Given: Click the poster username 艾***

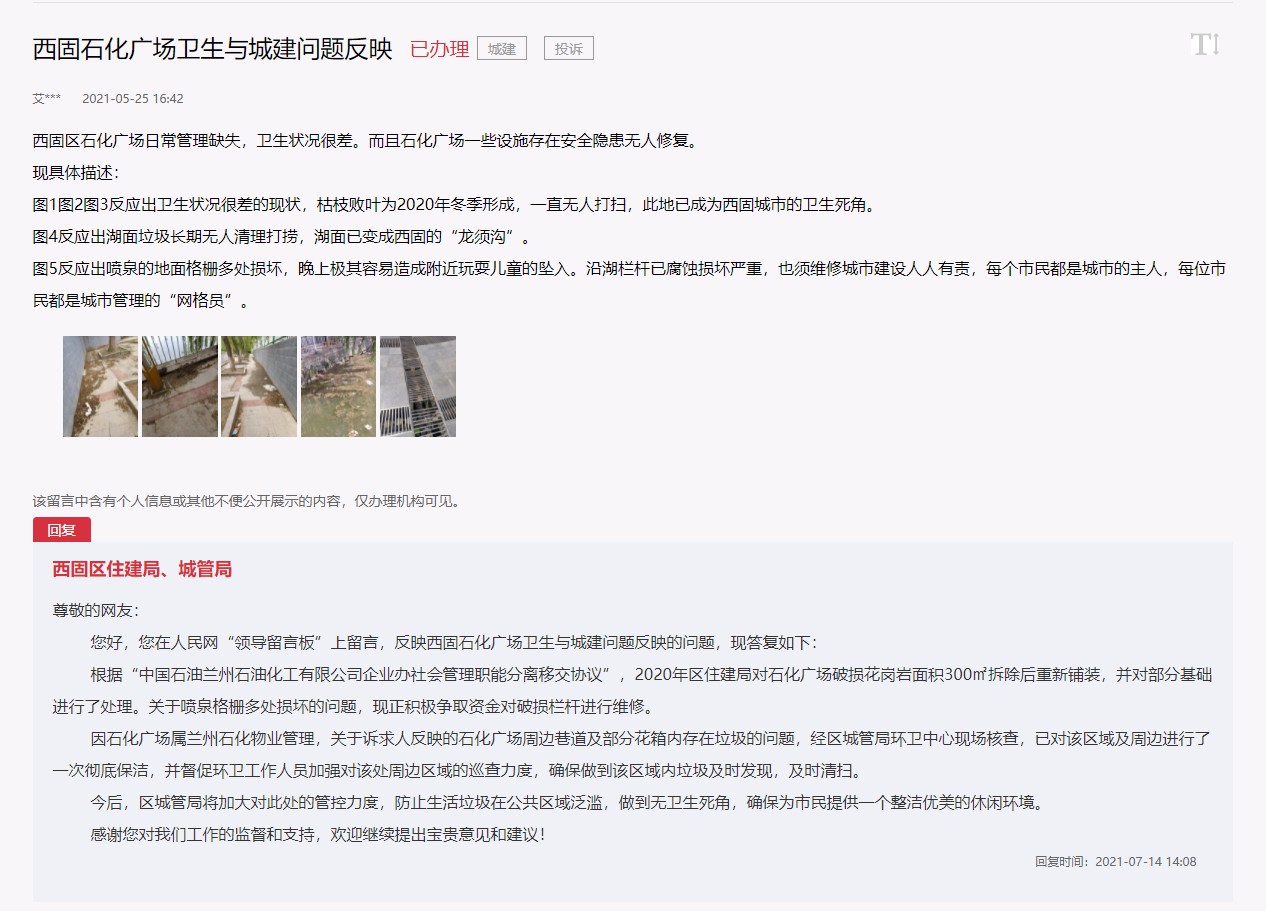Looking at the screenshot, I should 47,99.
